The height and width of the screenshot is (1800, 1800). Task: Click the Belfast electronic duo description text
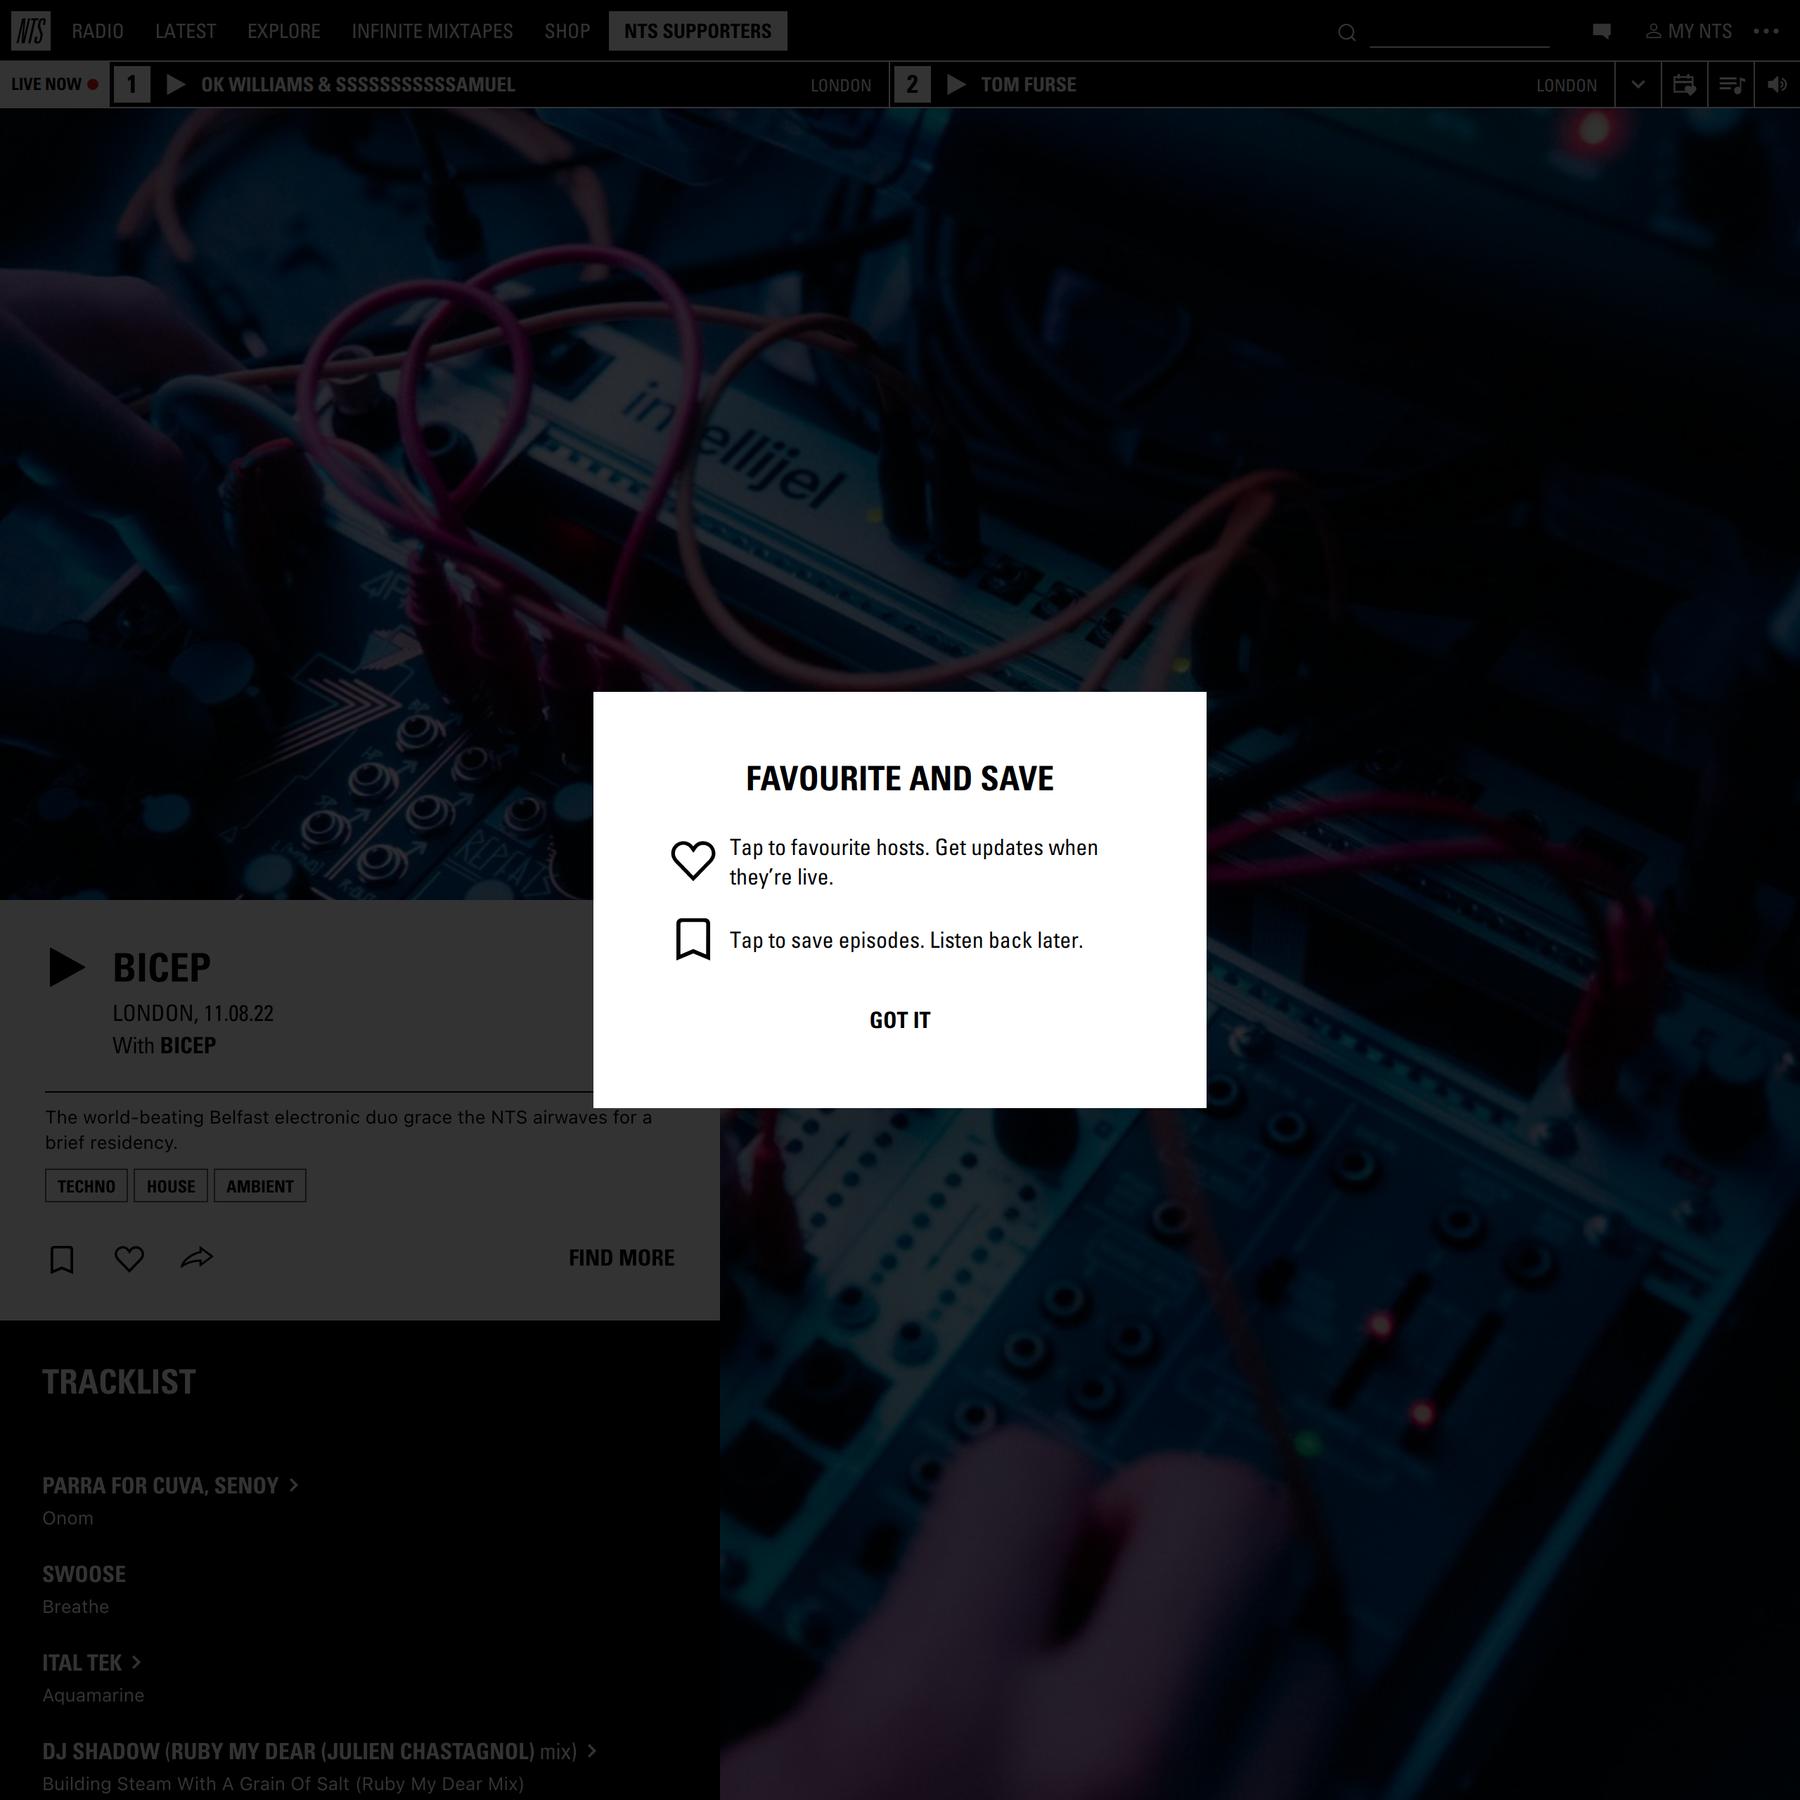[x=348, y=1130]
